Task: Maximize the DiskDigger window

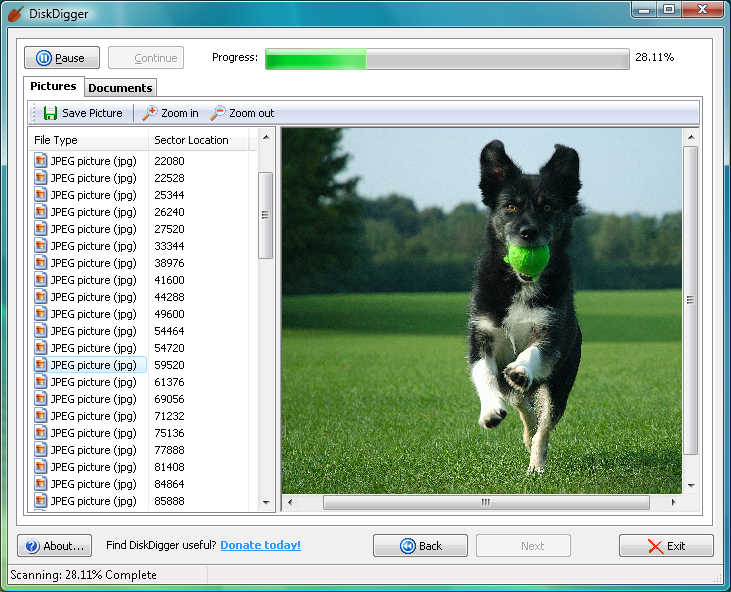Action: click(x=669, y=9)
